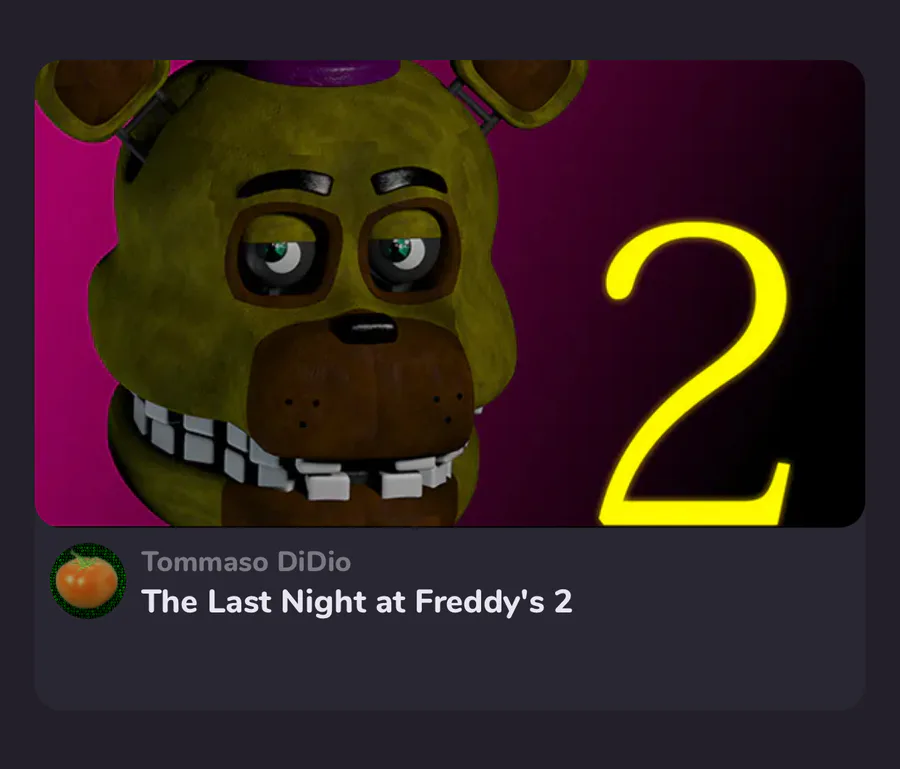Click the word Freddy's in the title
Image resolution: width=900 pixels, height=769 pixels.
pyautogui.click(x=480, y=601)
